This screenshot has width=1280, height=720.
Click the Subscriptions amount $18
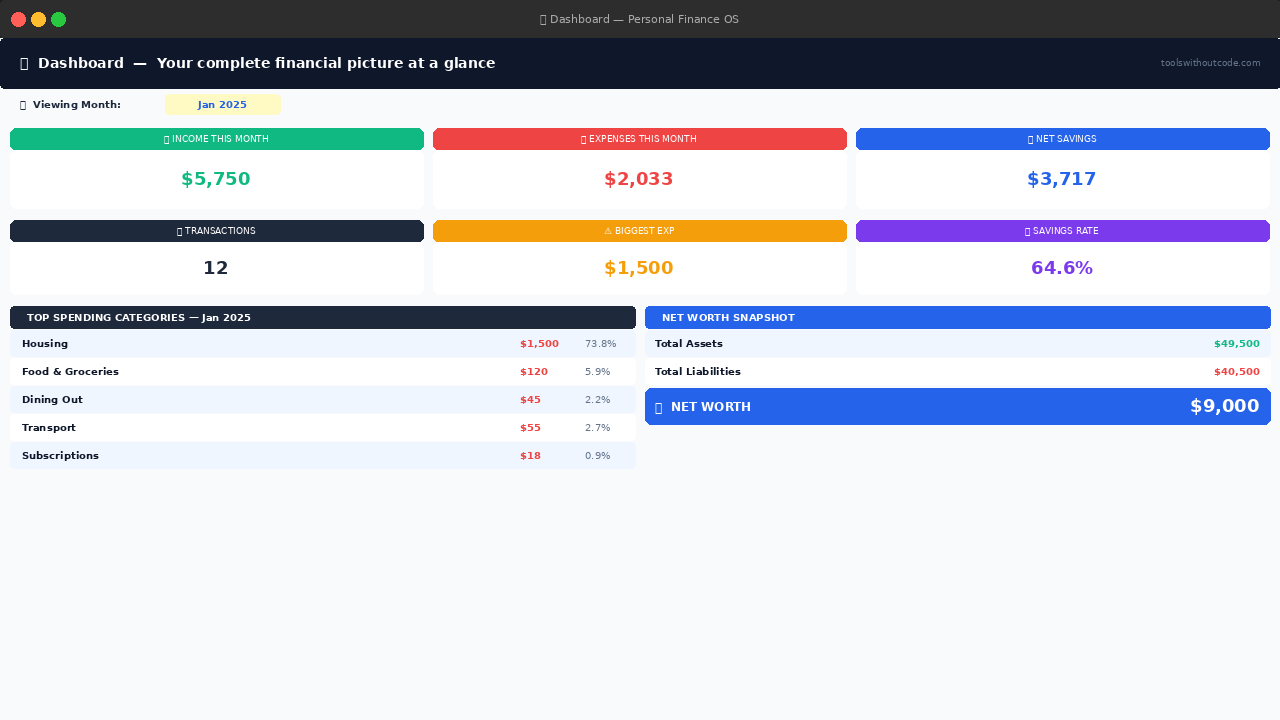point(530,456)
